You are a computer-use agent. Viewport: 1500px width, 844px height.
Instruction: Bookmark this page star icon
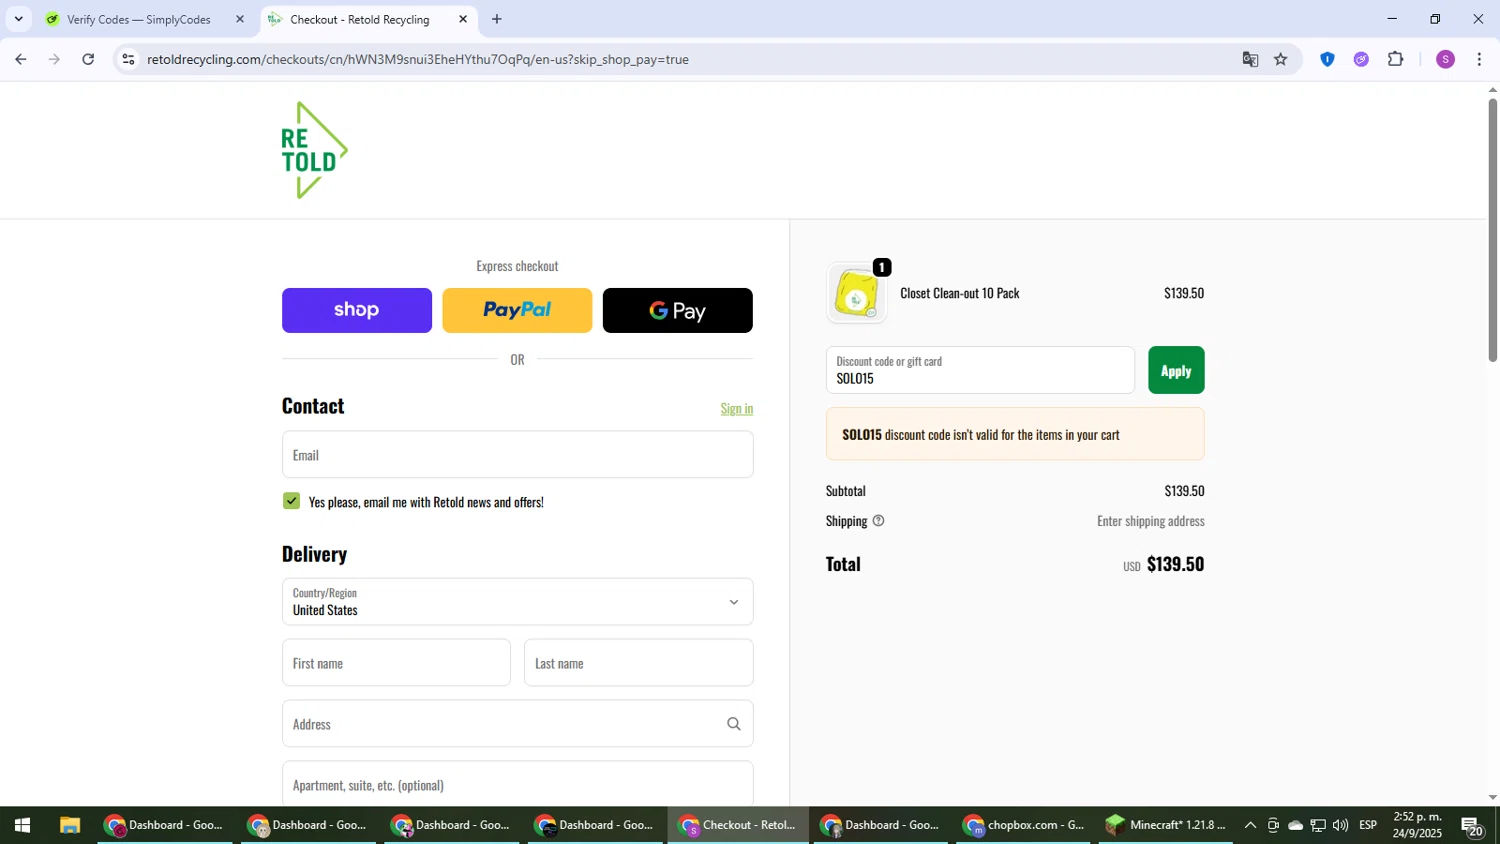[x=1281, y=59]
